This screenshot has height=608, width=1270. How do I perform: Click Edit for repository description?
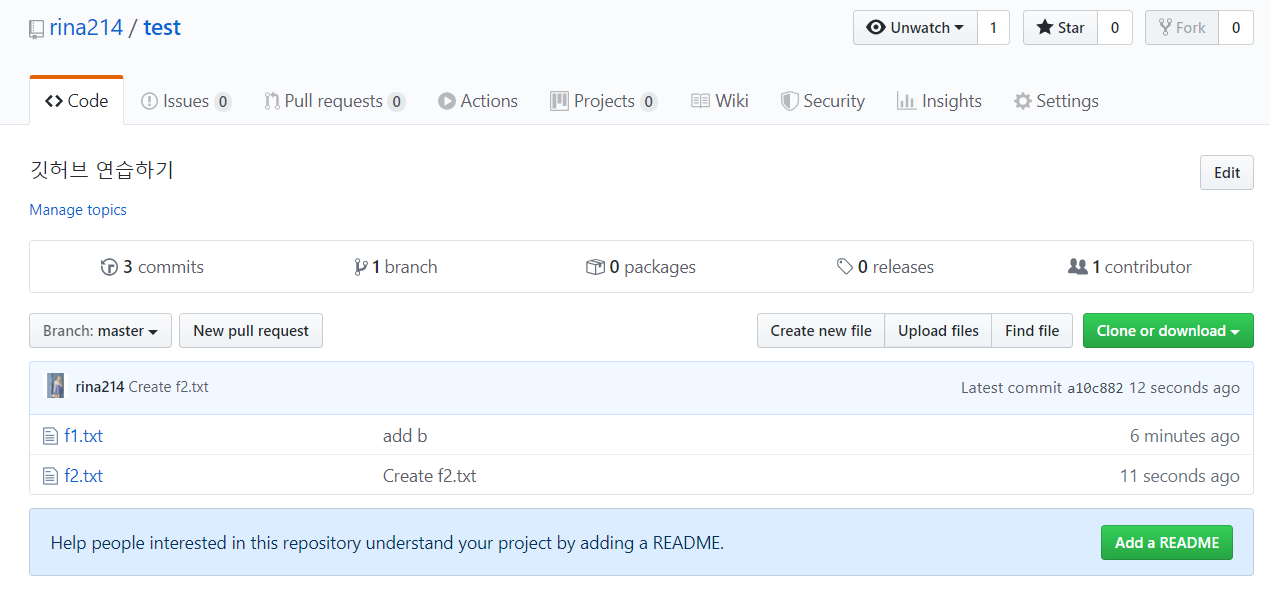[1227, 173]
